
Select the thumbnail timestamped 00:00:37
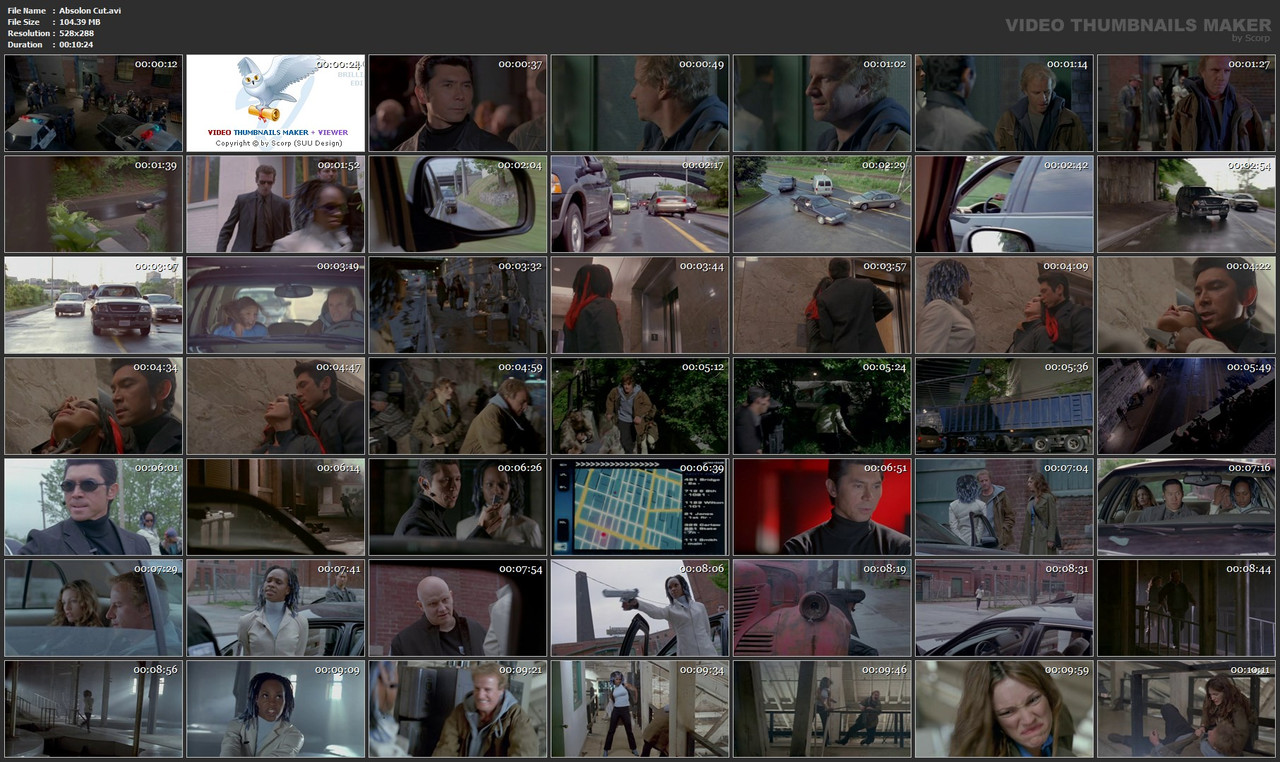click(x=458, y=103)
